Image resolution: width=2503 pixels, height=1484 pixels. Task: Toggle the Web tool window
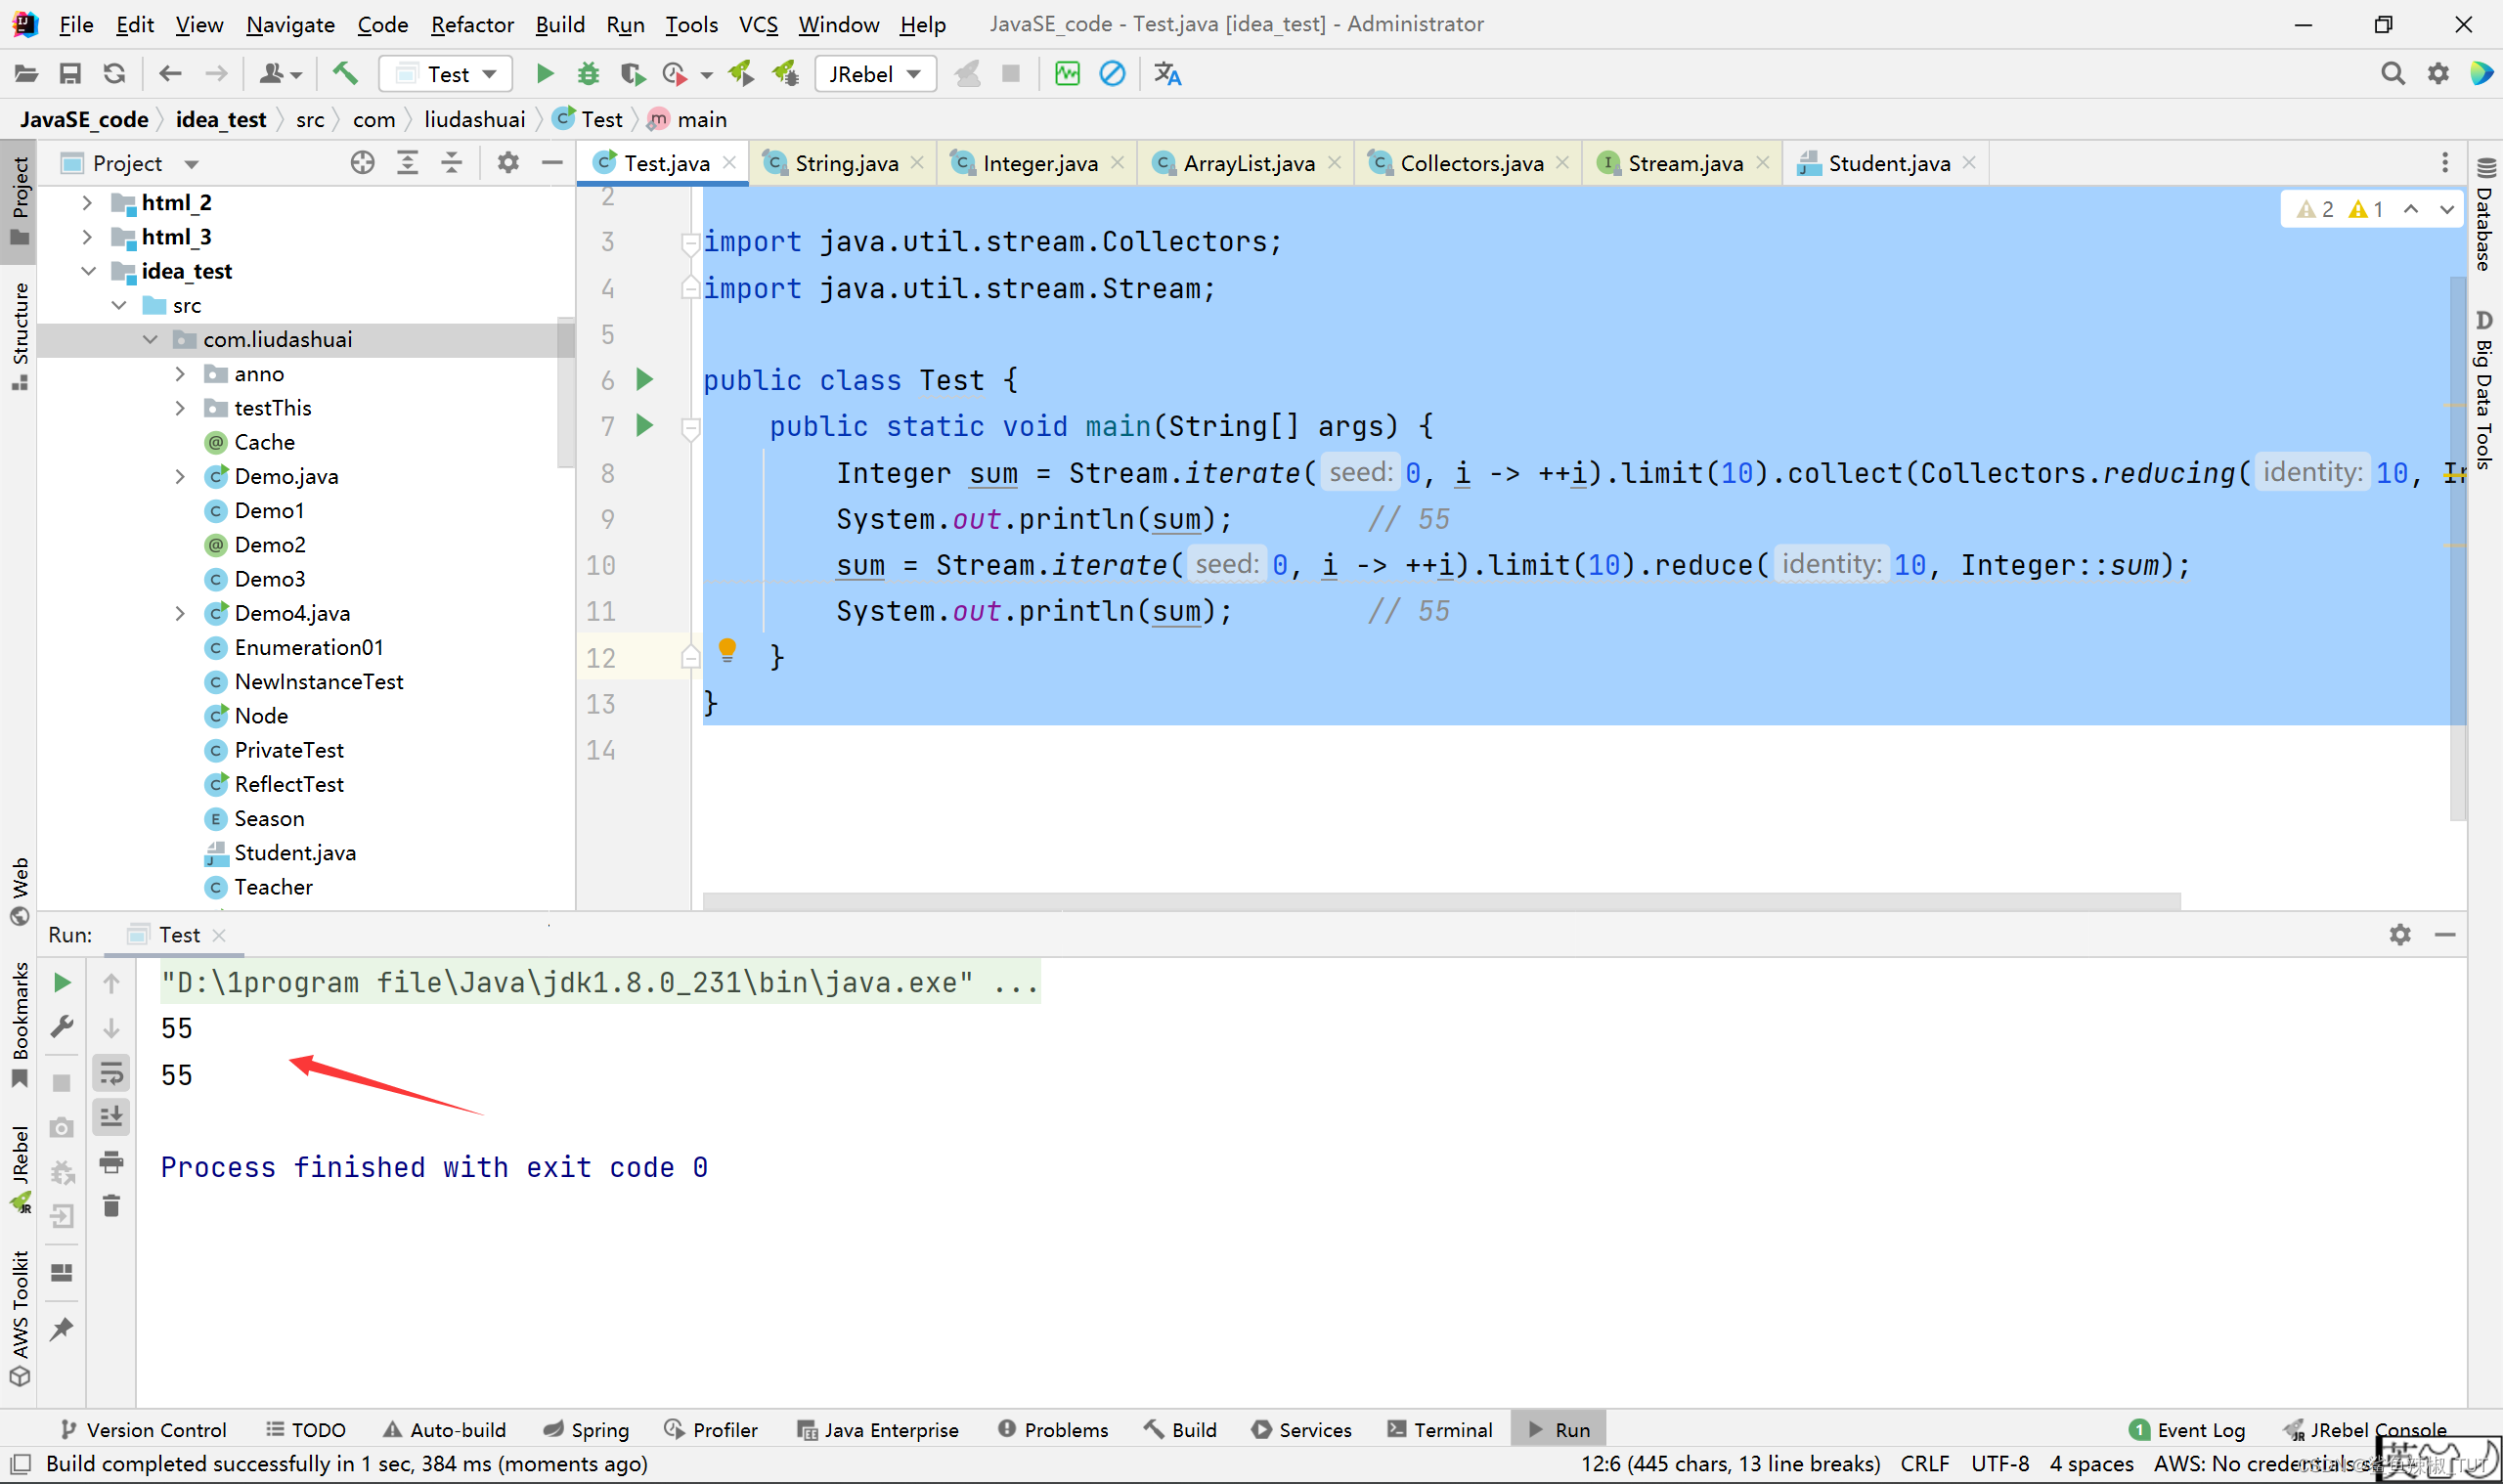point(19,892)
